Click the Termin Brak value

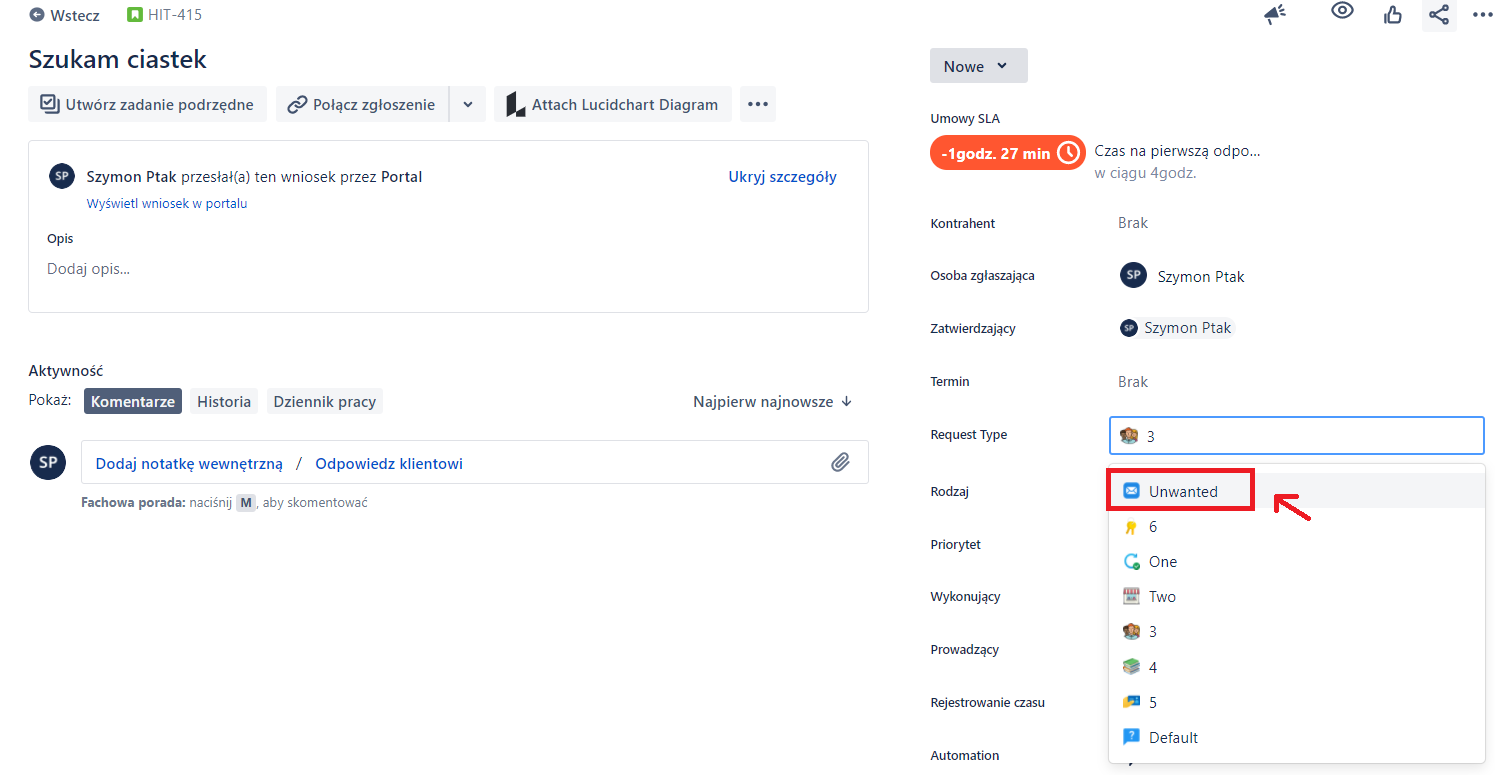pyautogui.click(x=1133, y=381)
